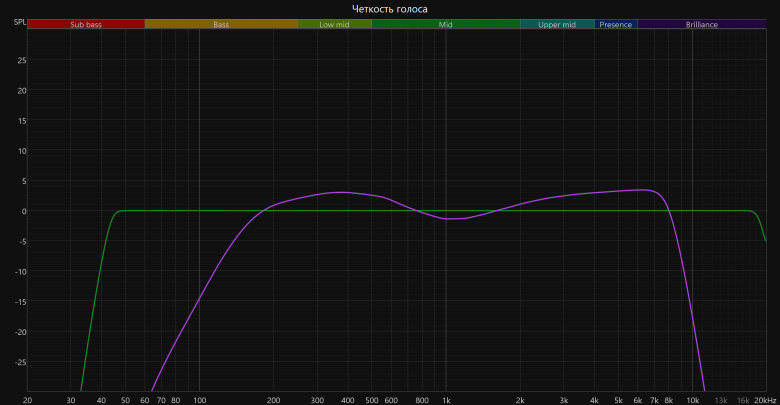The height and width of the screenshot is (405, 780).
Task: Click the 7k frequency label
Action: tap(654, 400)
